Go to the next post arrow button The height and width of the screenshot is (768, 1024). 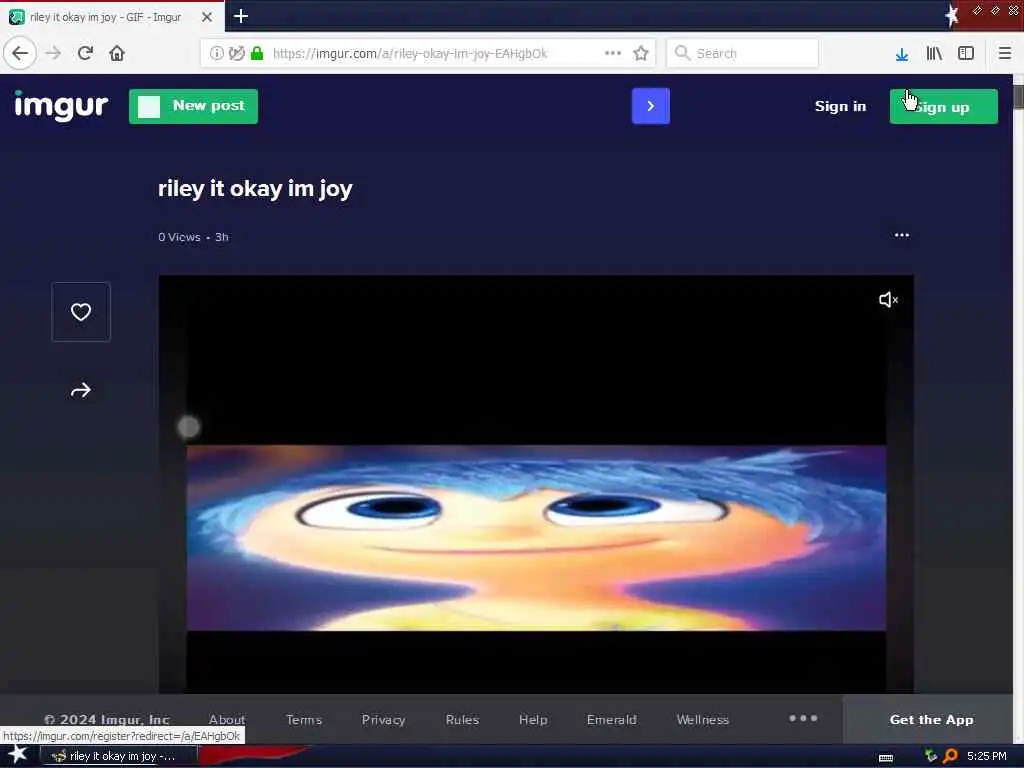[x=650, y=106]
